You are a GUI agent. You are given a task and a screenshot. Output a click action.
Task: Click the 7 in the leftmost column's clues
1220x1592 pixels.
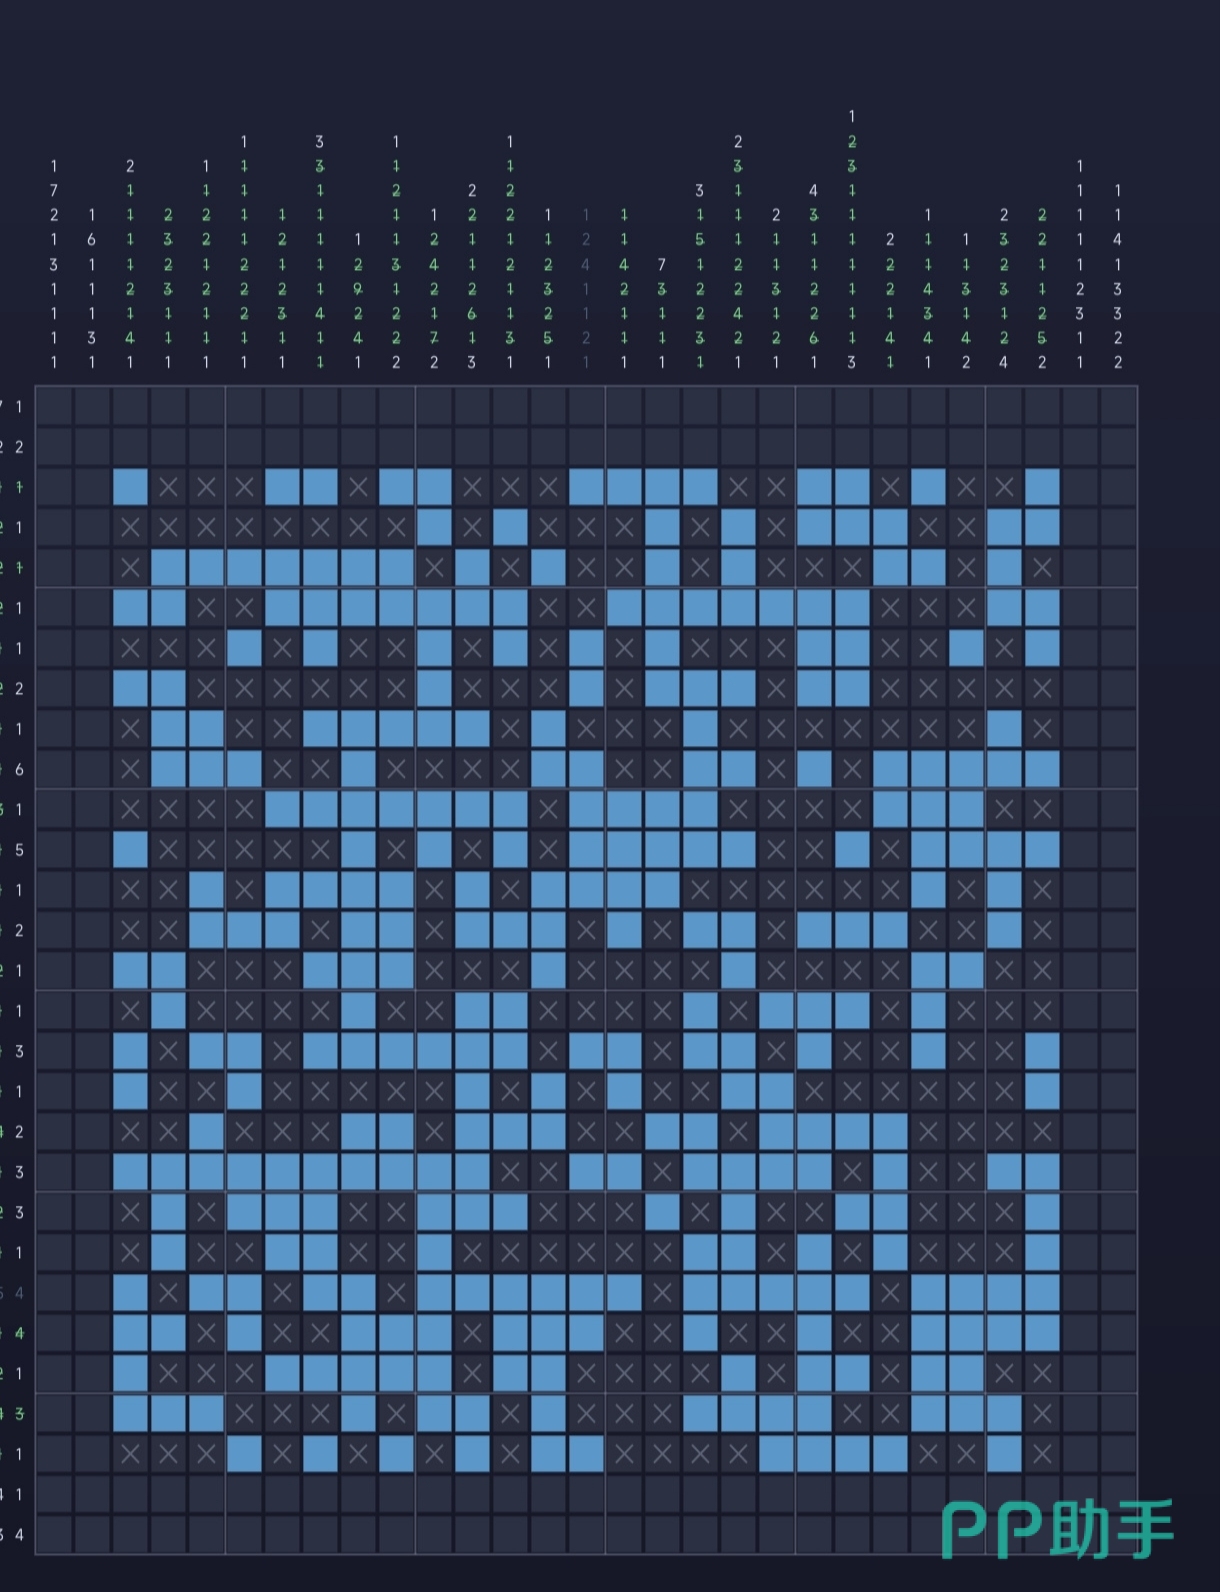pyautogui.click(x=54, y=190)
